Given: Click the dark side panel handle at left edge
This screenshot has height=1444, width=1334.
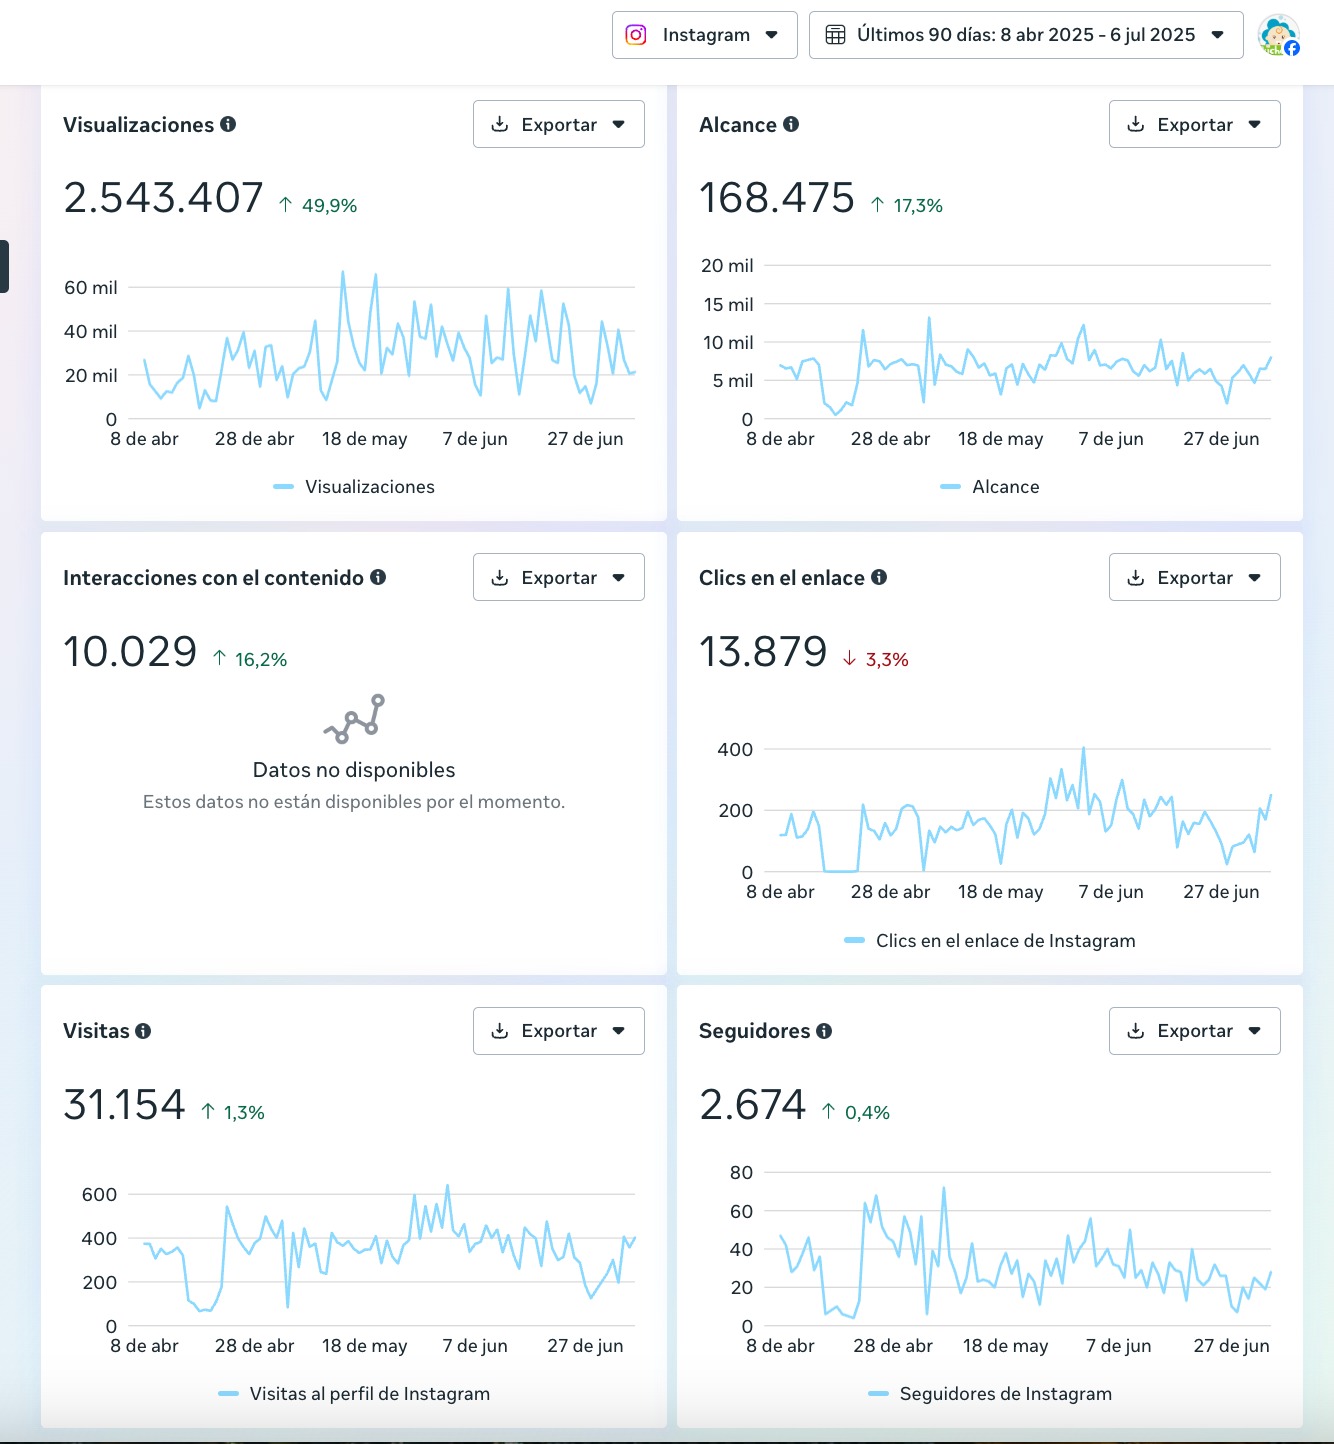Looking at the screenshot, I should click(4, 266).
